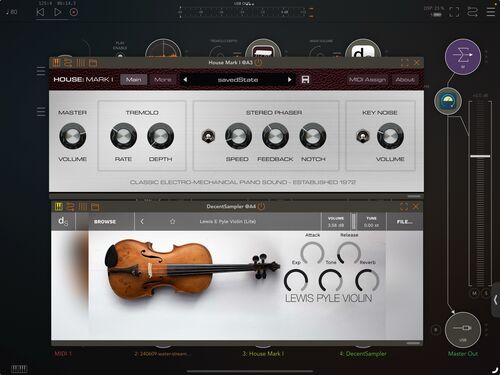The height and width of the screenshot is (375, 500).
Task: Switch to the More tab
Action: [x=163, y=79]
